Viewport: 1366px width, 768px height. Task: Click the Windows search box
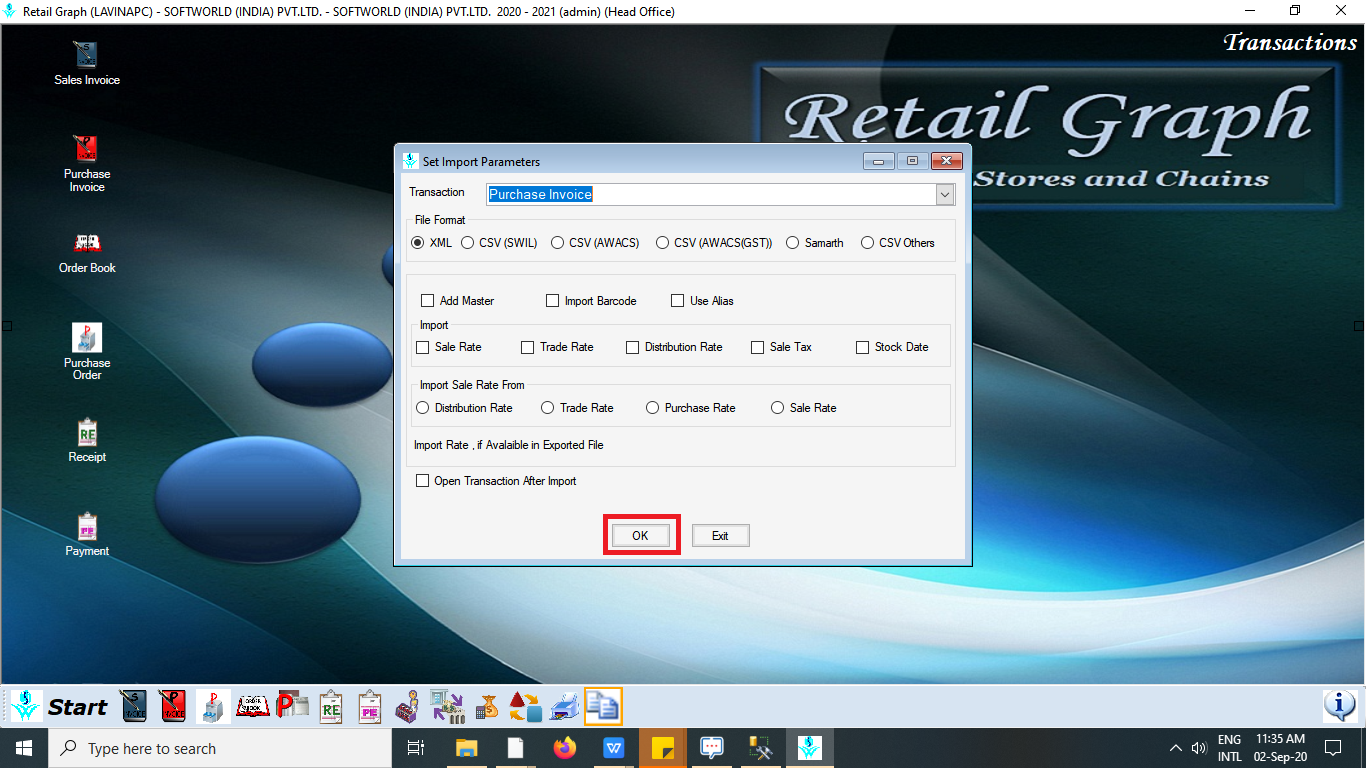pyautogui.click(x=220, y=748)
